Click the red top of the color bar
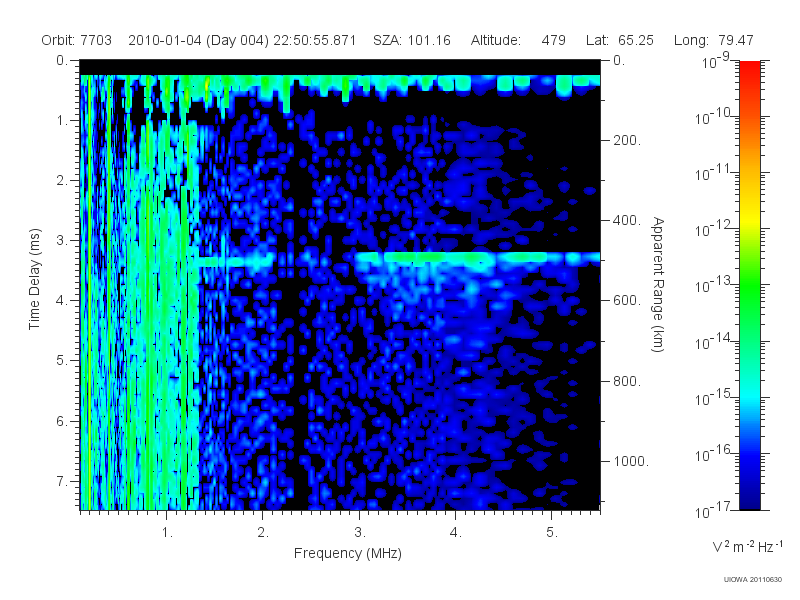This screenshot has height=600, width=800. click(749, 69)
